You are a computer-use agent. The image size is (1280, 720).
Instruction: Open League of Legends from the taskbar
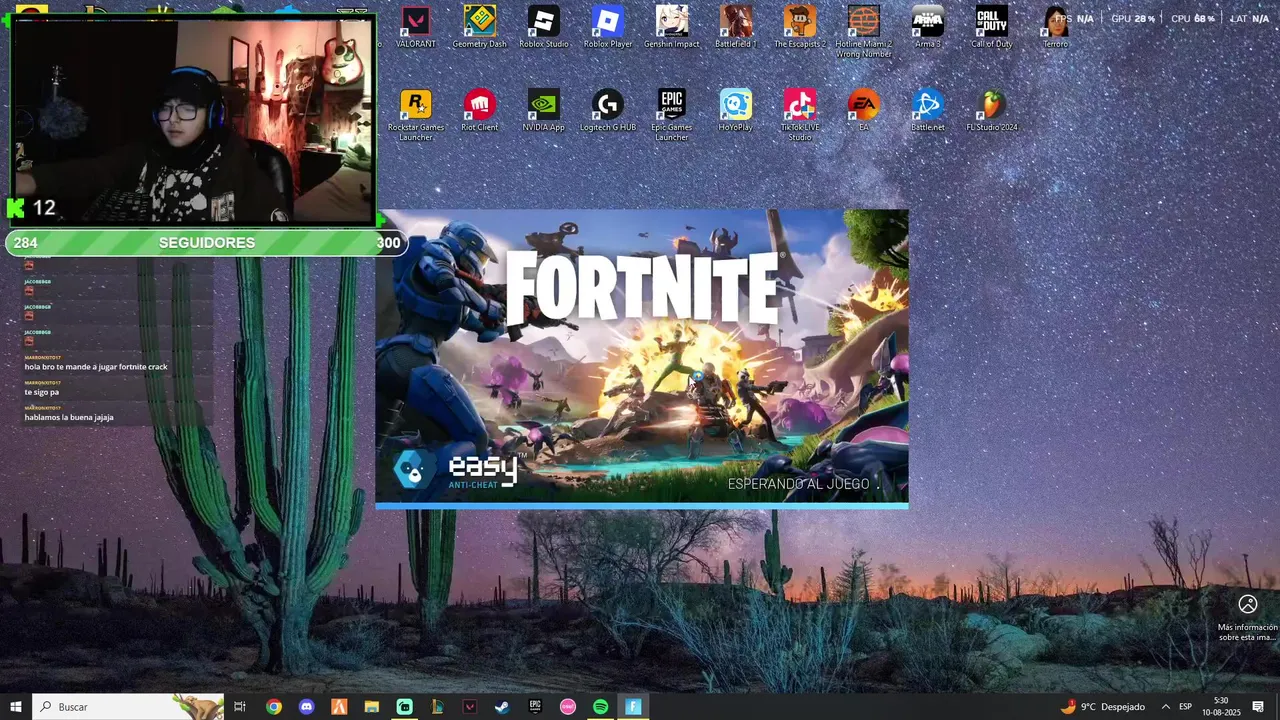(437, 707)
